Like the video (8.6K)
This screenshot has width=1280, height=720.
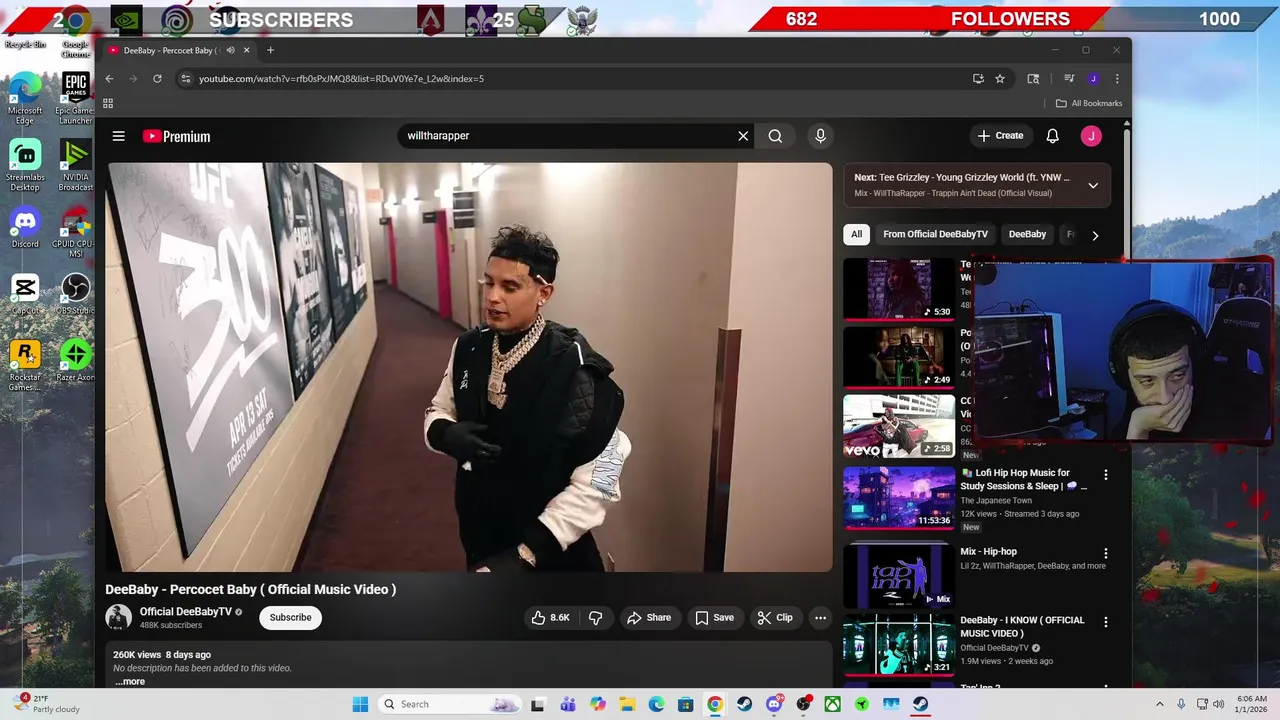(x=550, y=618)
